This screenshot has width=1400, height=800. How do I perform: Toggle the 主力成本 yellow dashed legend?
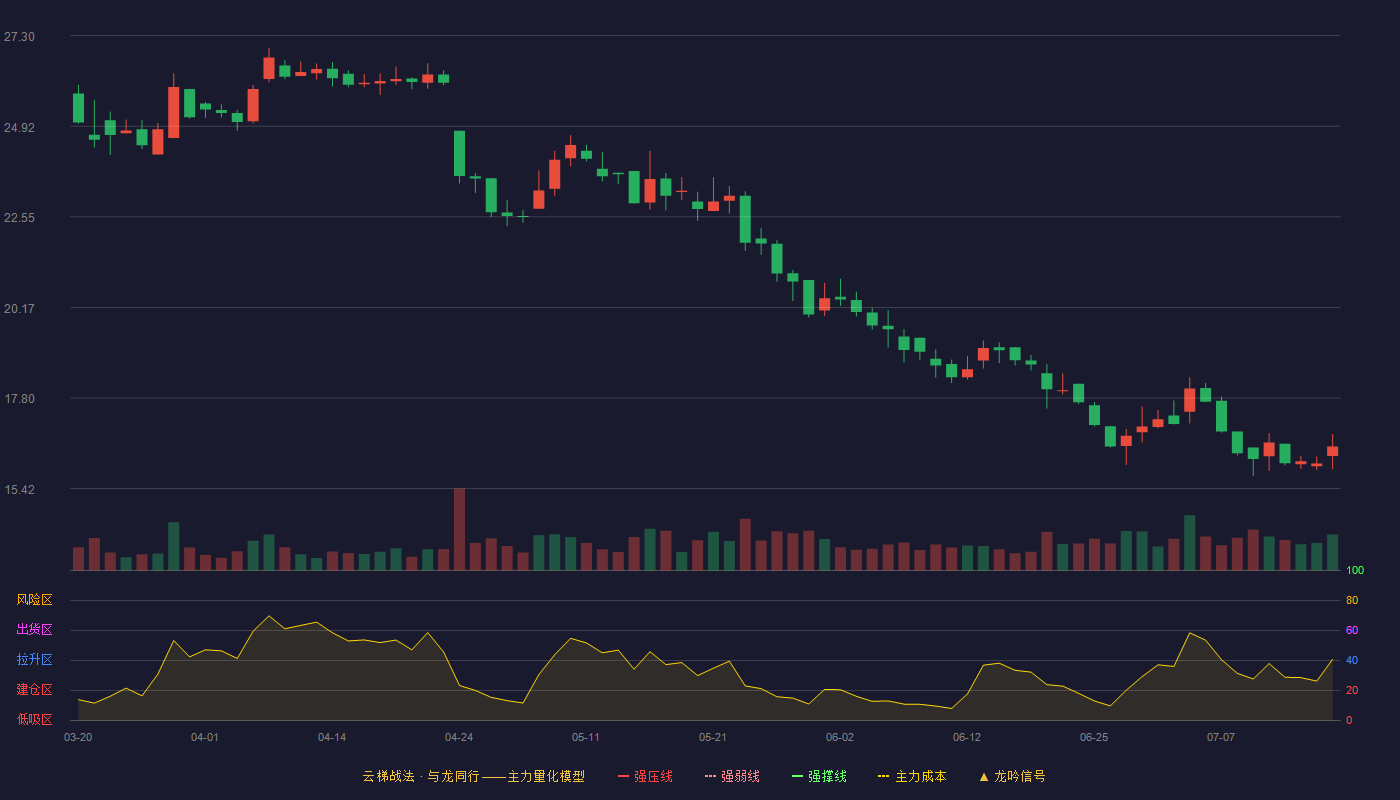click(912, 776)
